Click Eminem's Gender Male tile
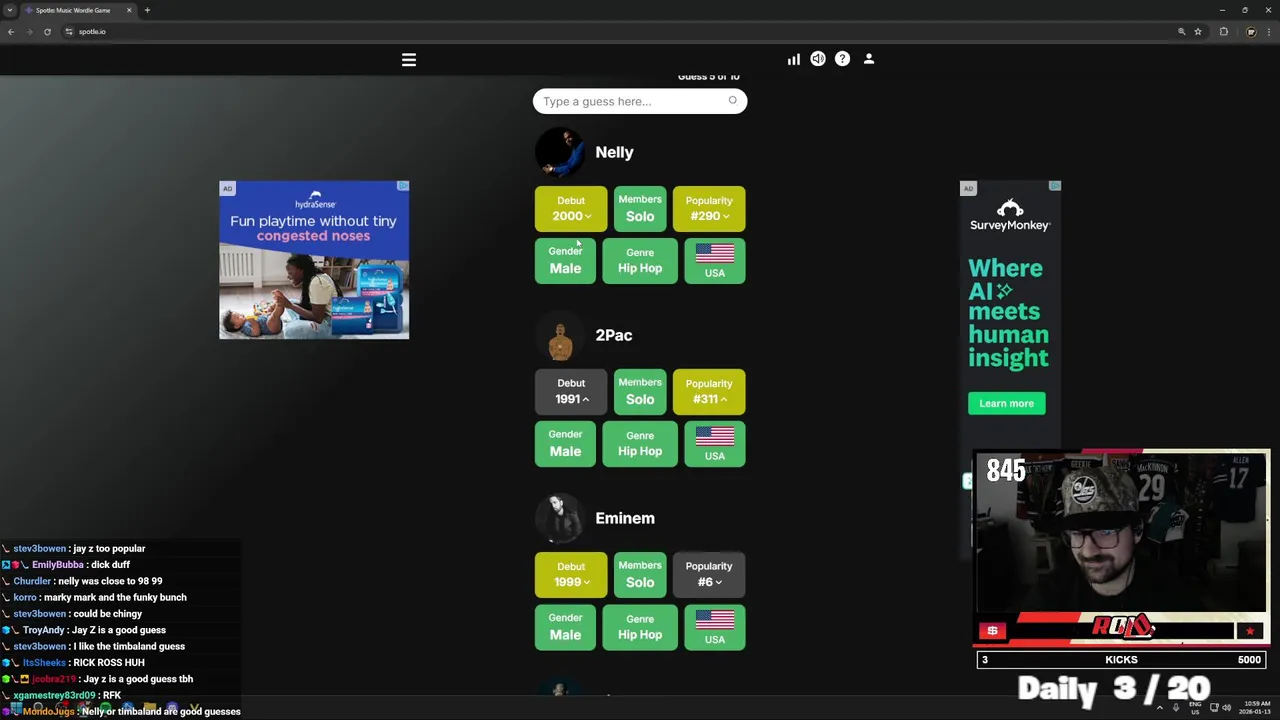This screenshot has width=1280, height=720. point(565,627)
